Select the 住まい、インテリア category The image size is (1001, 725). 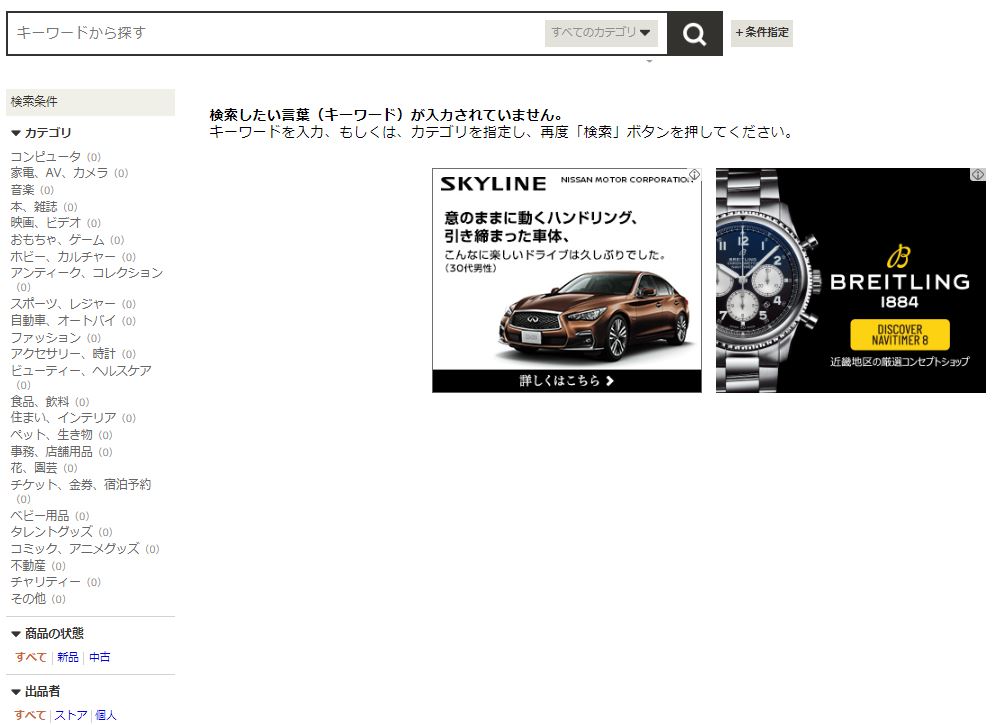pos(63,418)
